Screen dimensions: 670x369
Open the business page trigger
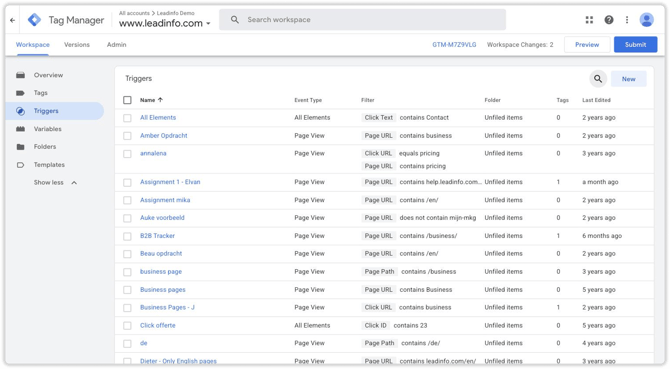(161, 272)
